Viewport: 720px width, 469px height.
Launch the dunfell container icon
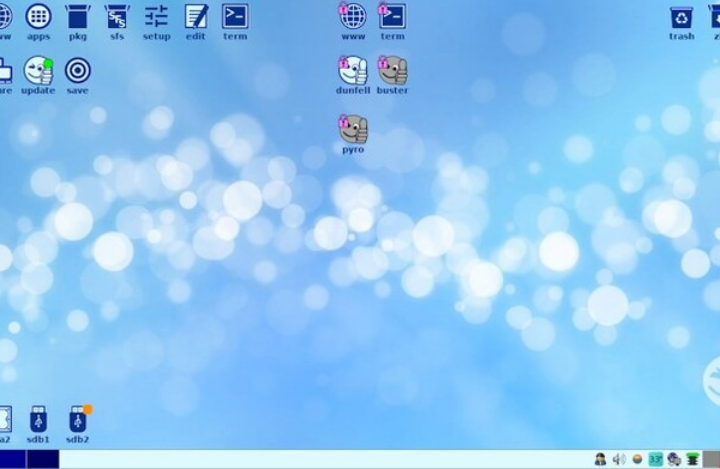pyautogui.click(x=352, y=71)
